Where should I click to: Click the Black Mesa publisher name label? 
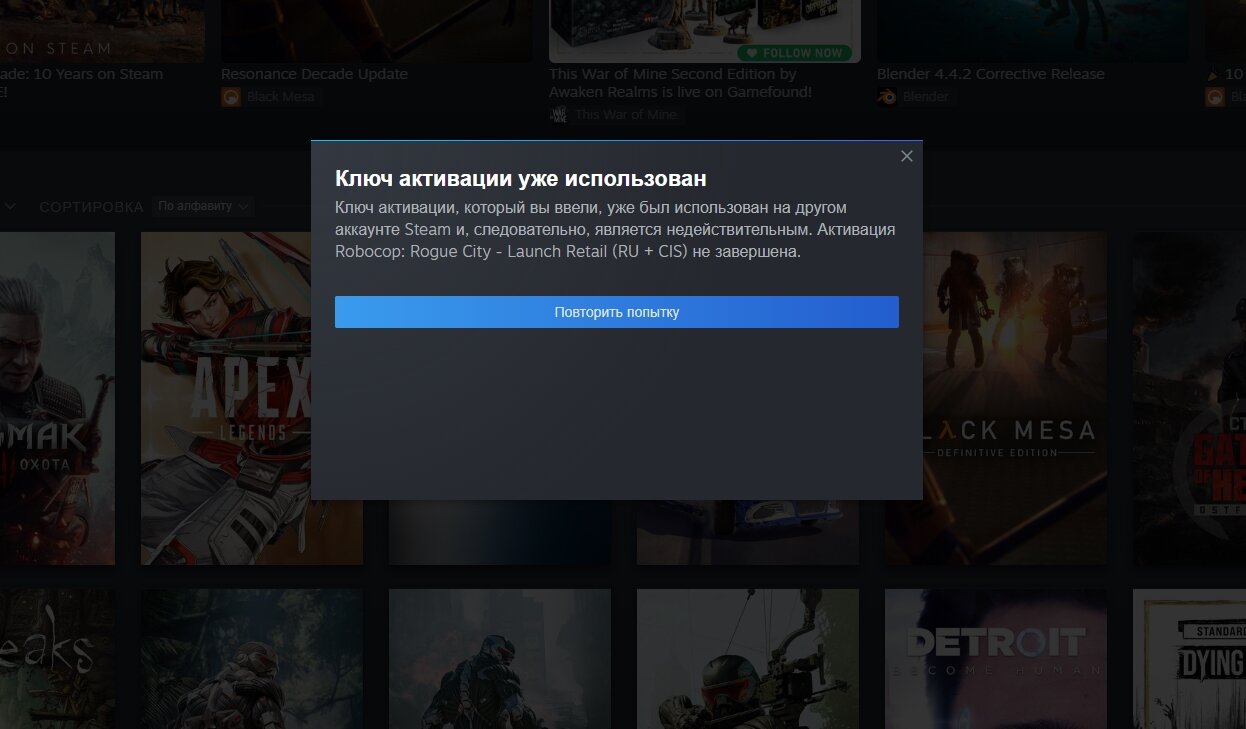click(x=280, y=97)
